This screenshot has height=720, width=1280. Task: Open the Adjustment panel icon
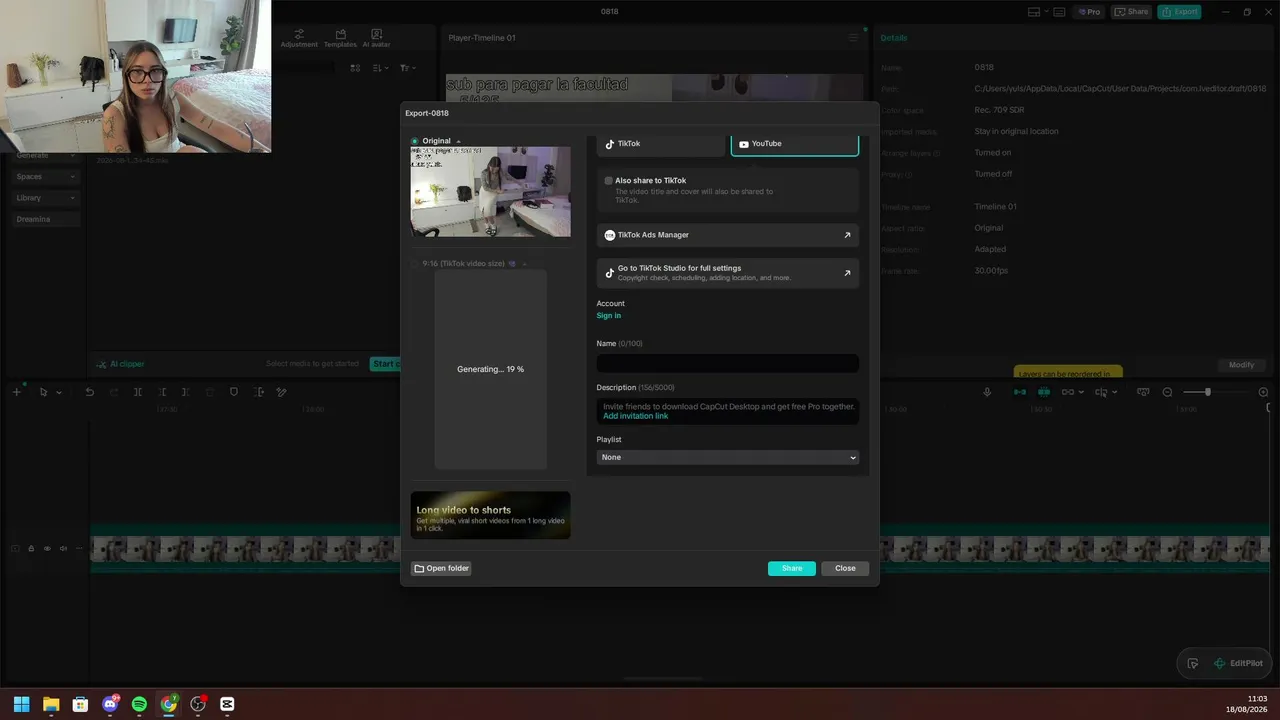299,38
